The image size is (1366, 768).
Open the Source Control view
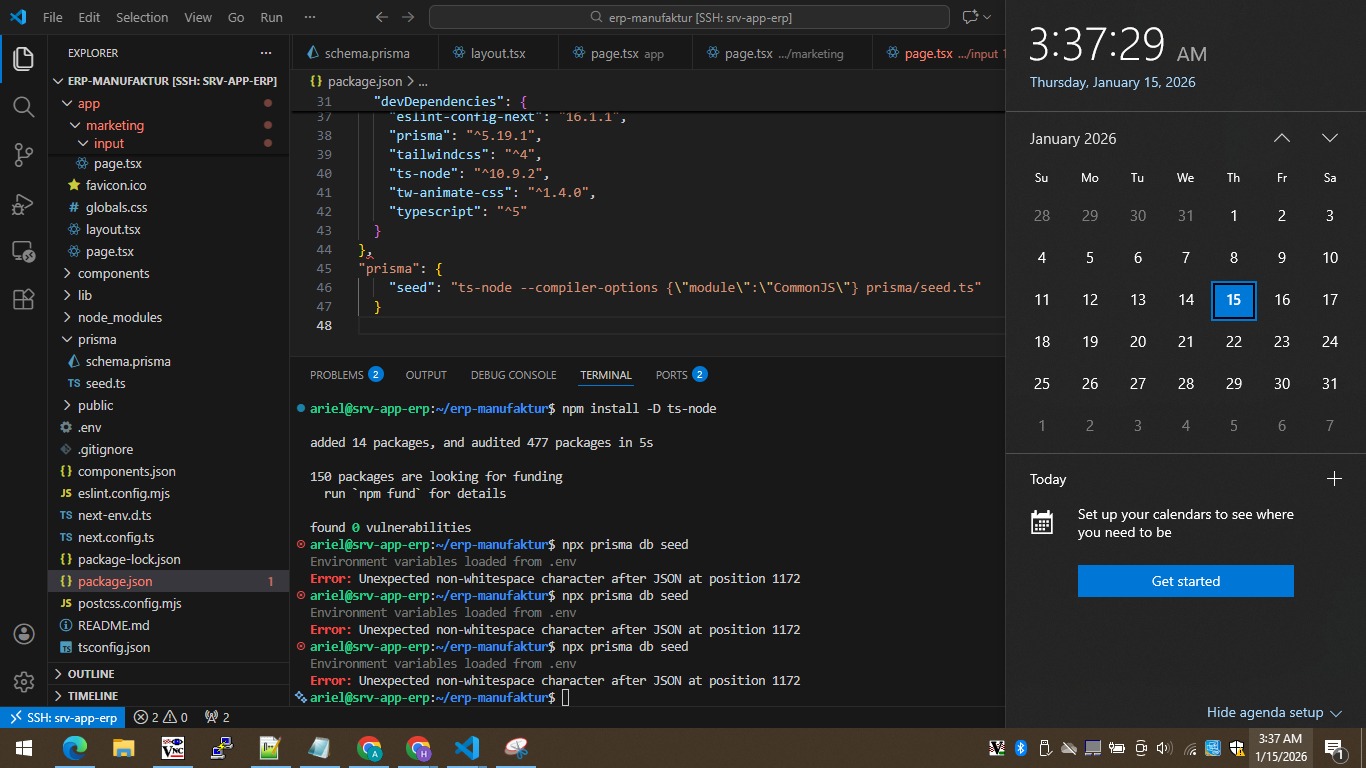[24, 154]
